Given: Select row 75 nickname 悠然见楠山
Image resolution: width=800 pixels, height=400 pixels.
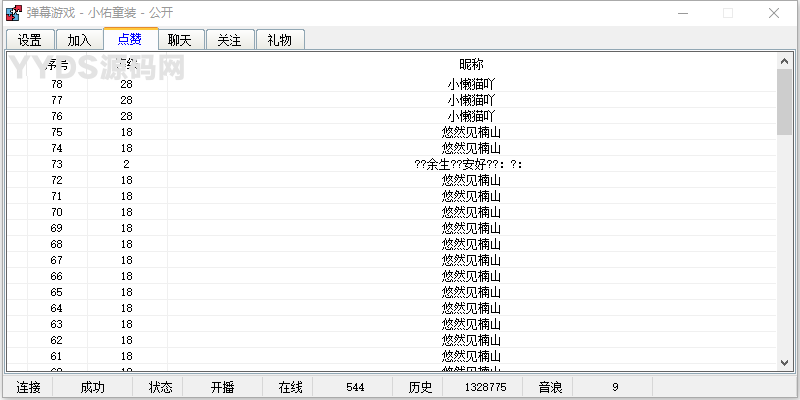Looking at the screenshot, I should (x=471, y=132).
